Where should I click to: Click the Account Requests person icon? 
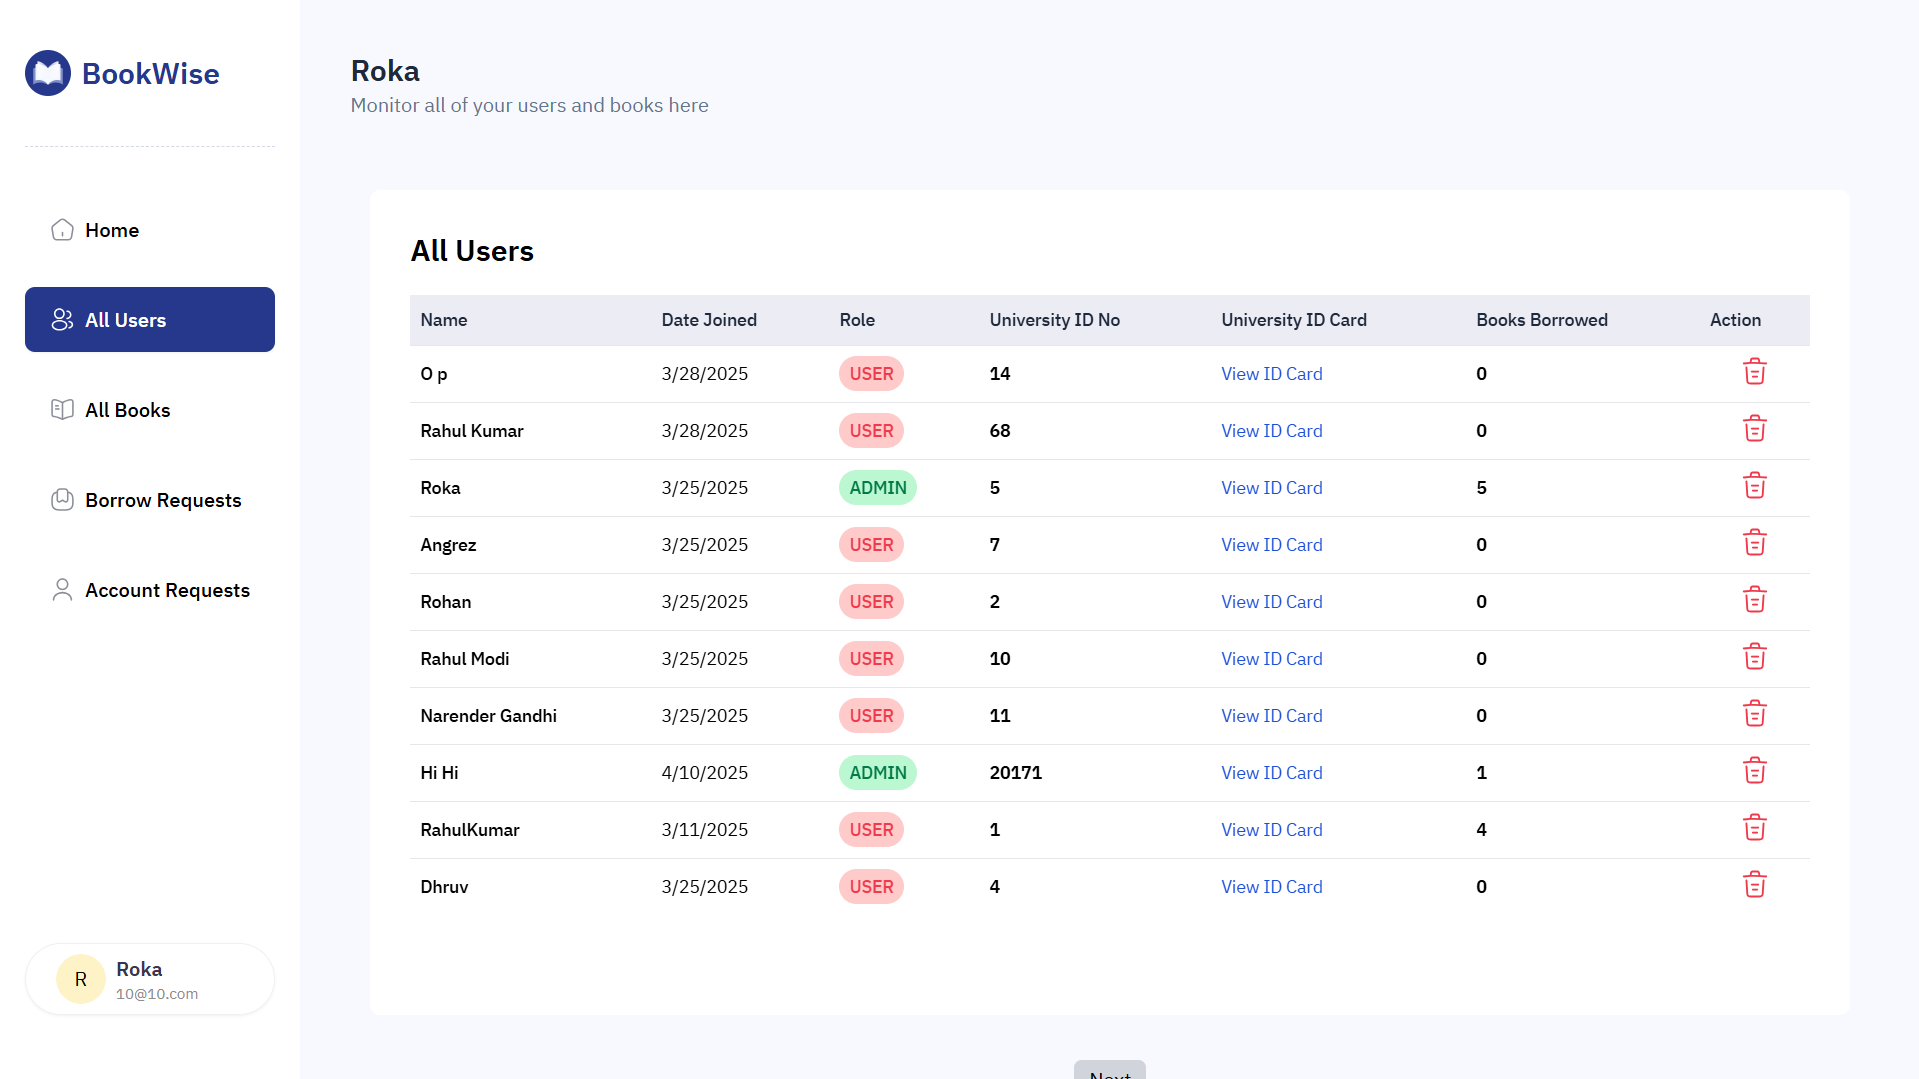click(62, 589)
